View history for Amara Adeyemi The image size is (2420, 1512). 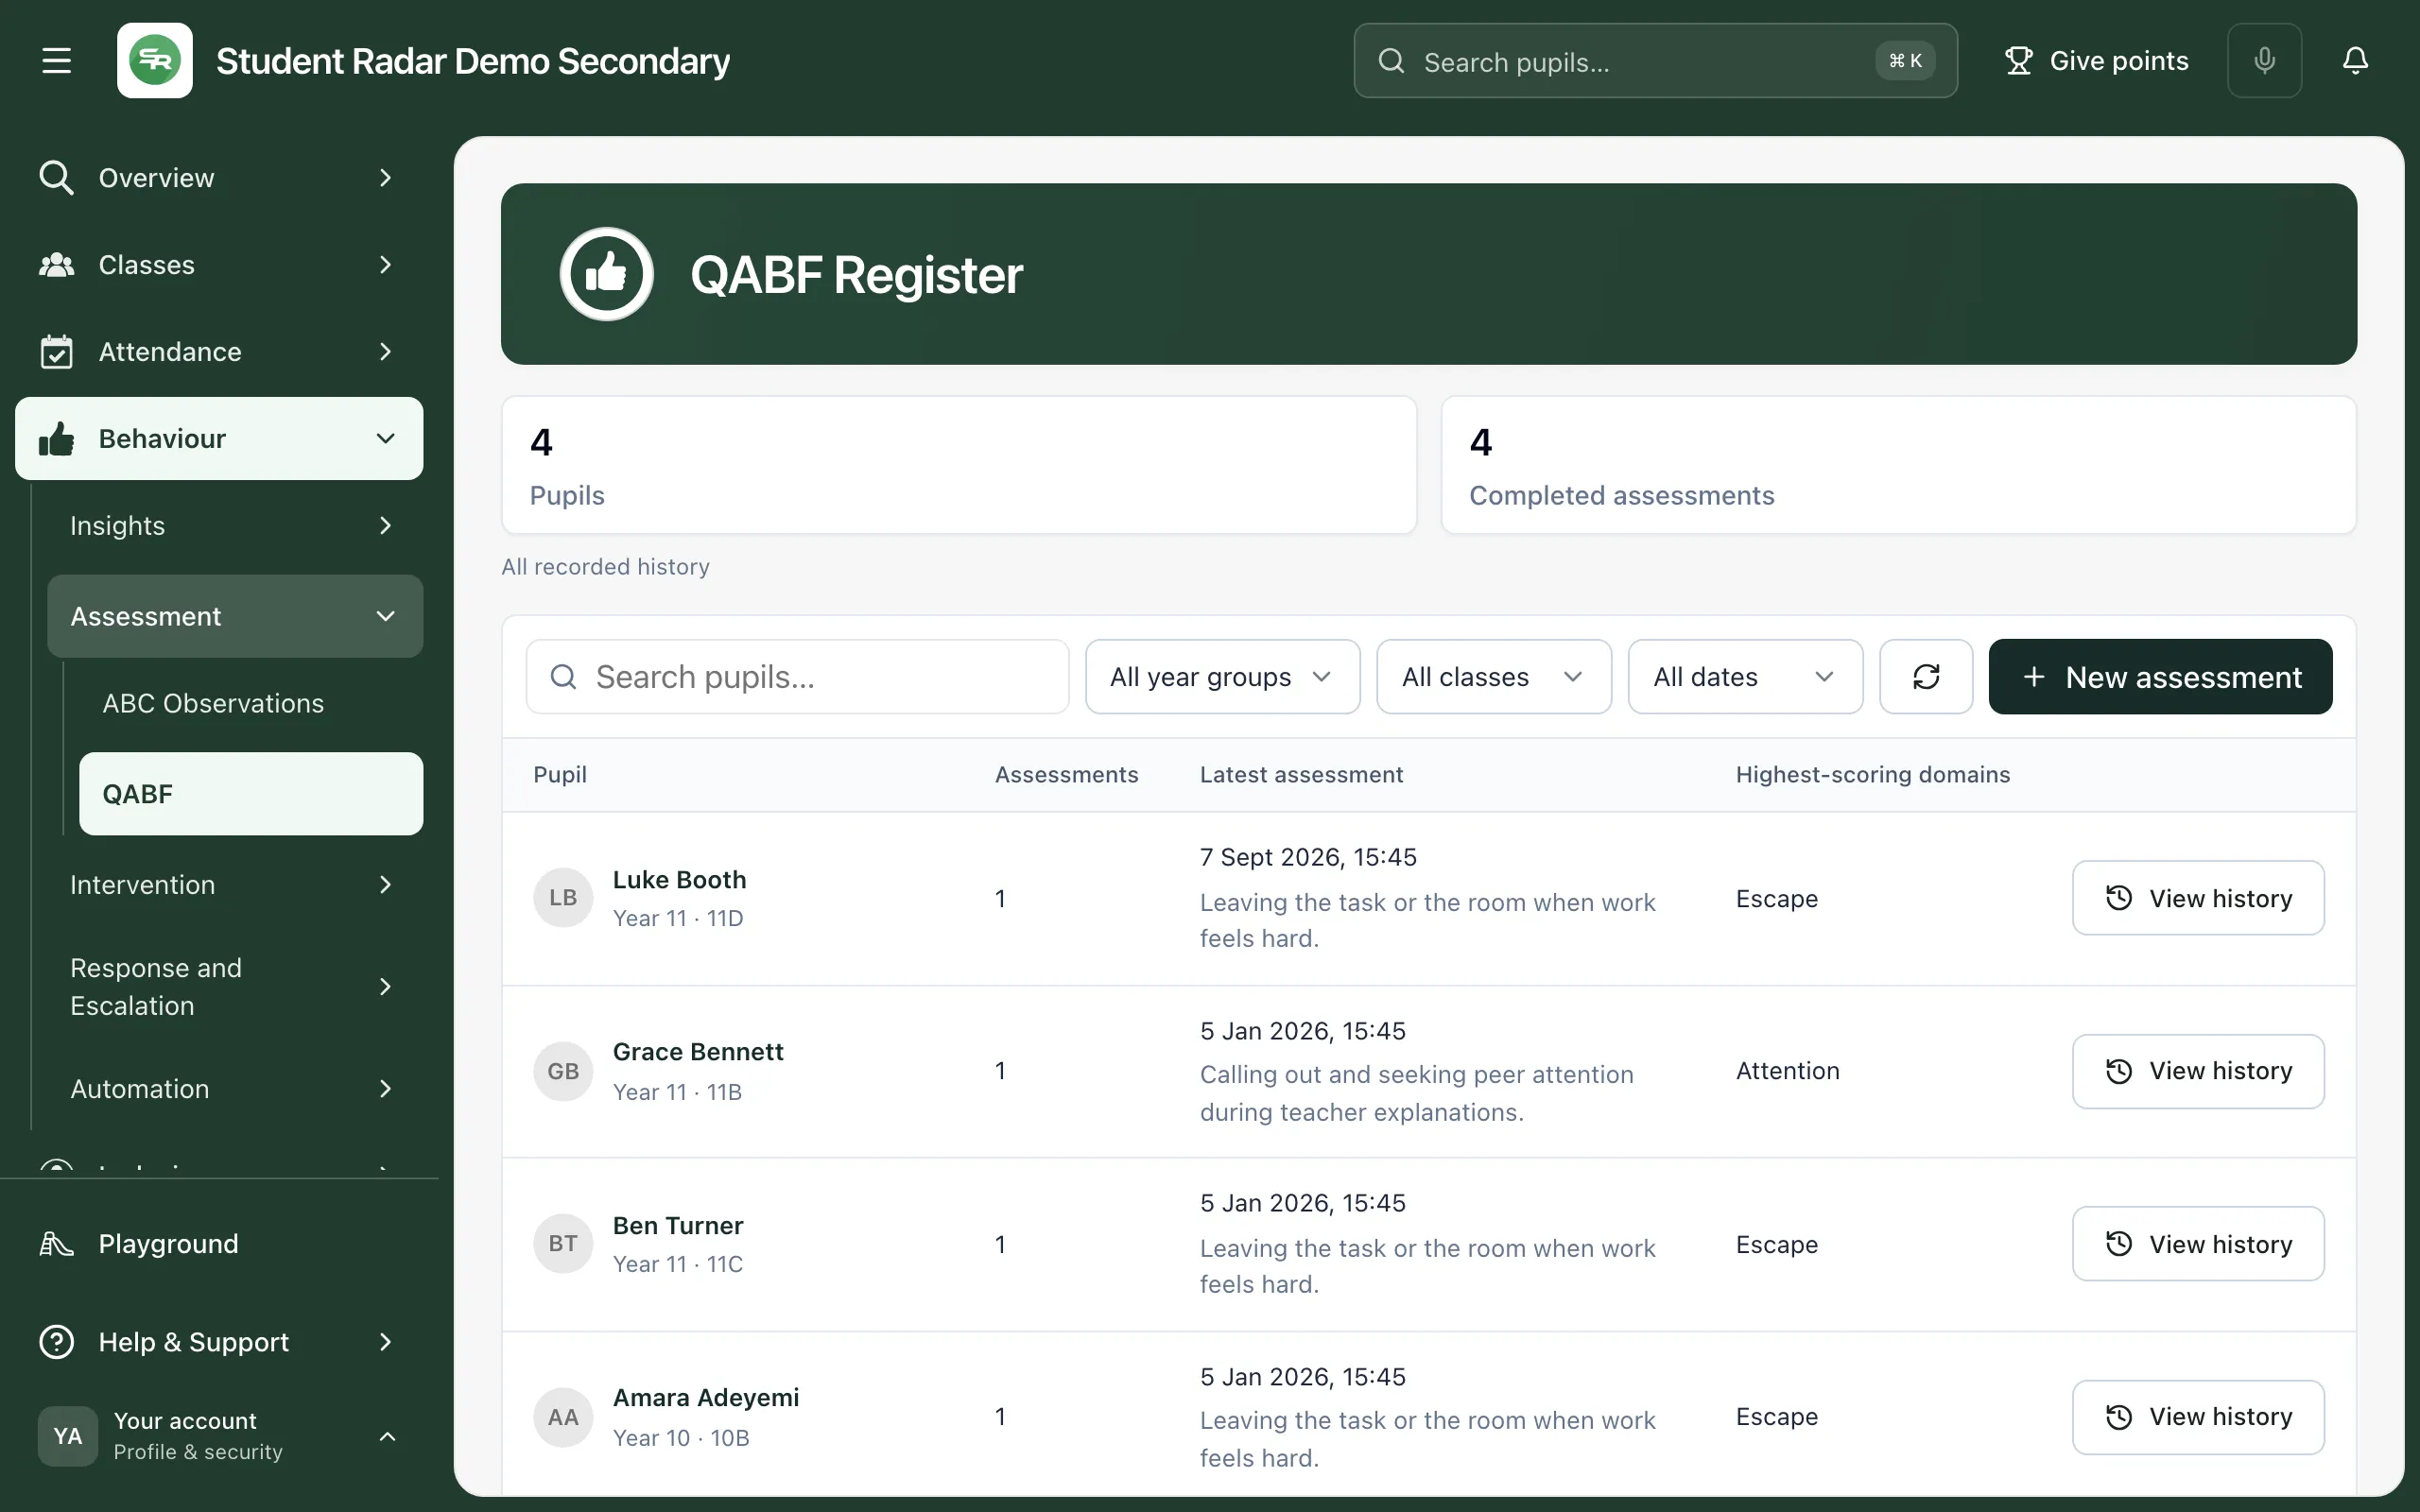(x=2198, y=1417)
